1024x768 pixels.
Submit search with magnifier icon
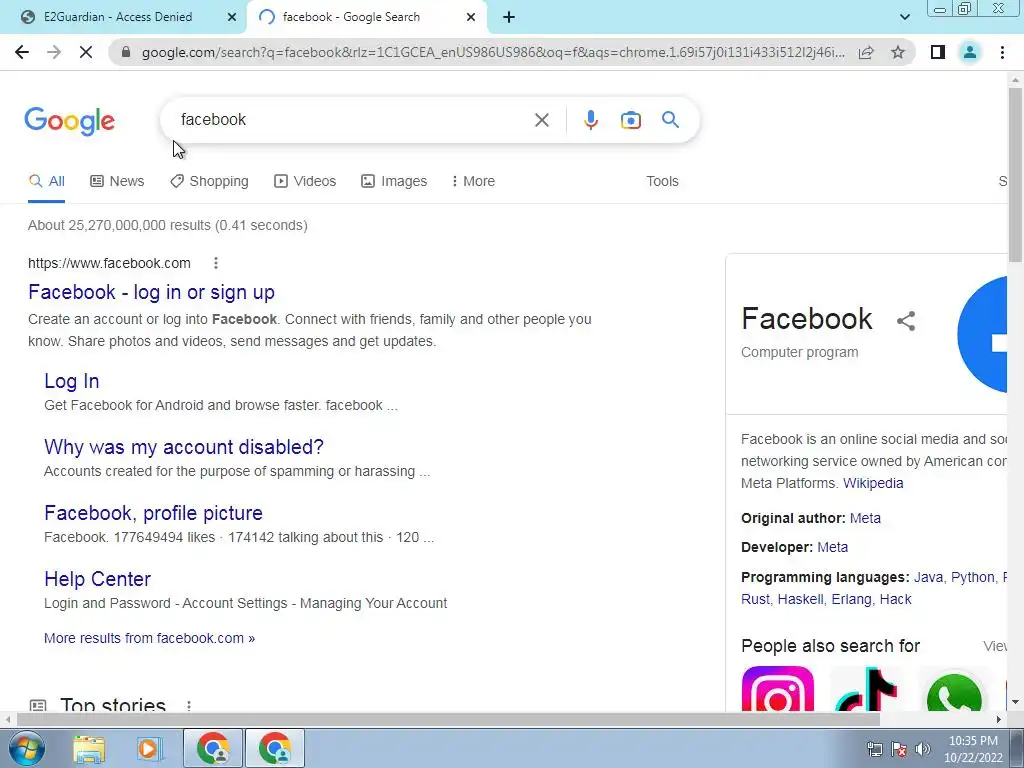click(670, 120)
